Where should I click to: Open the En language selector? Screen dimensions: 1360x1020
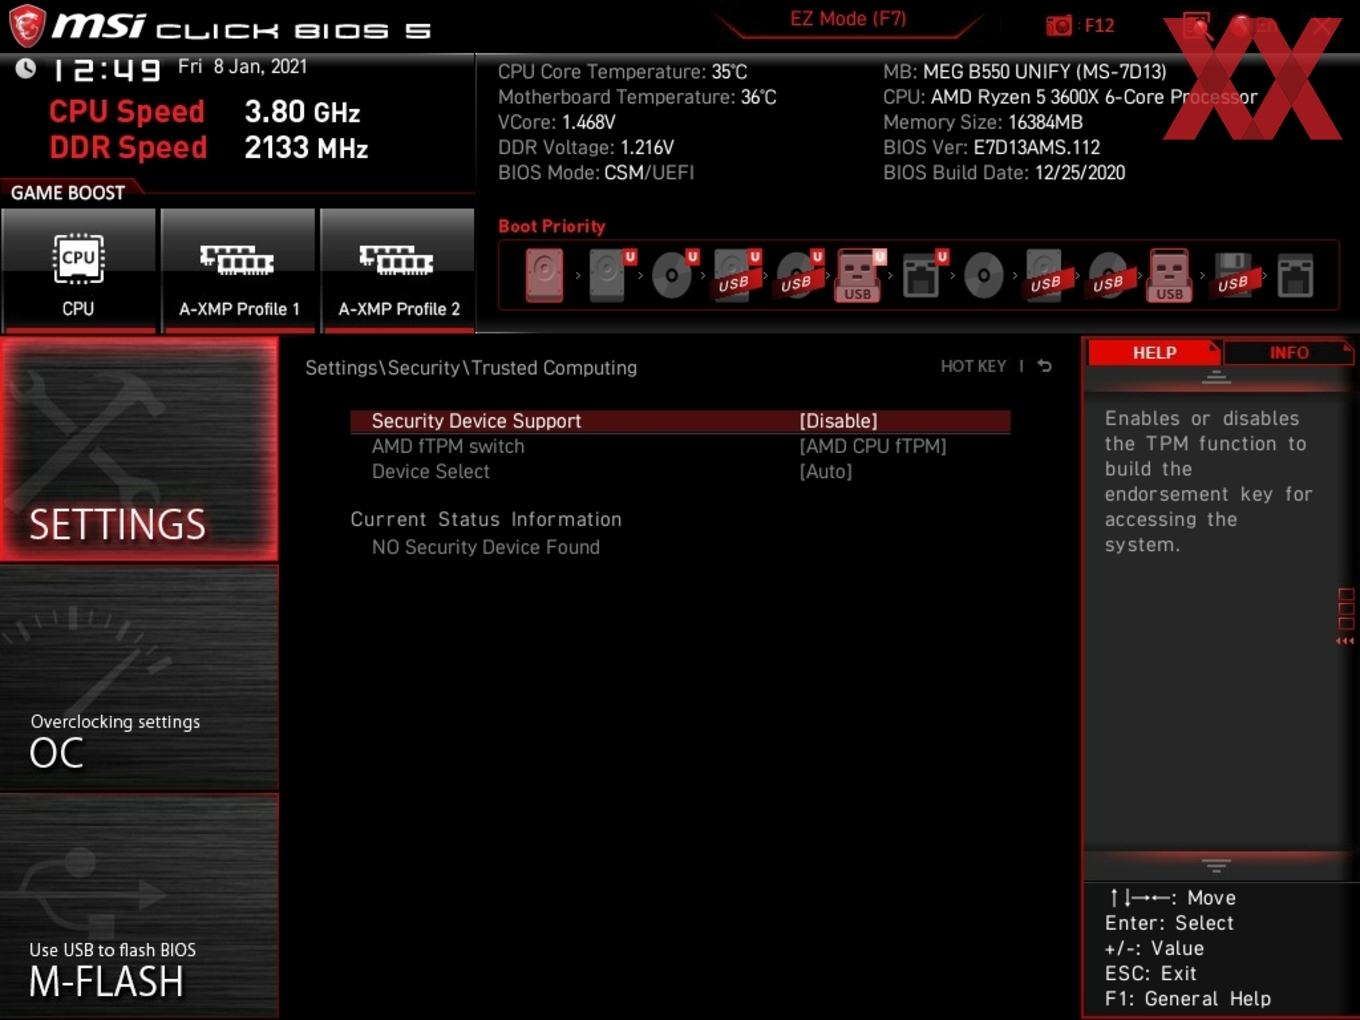[x=1253, y=26]
